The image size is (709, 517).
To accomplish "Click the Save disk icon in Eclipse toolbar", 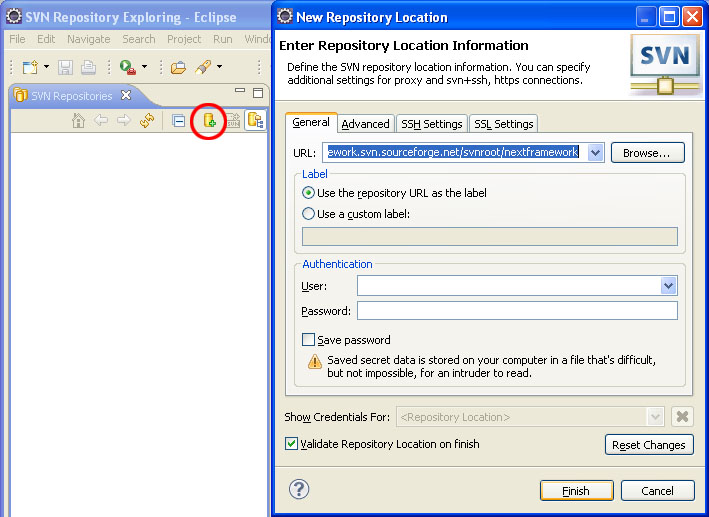I will pos(65,67).
